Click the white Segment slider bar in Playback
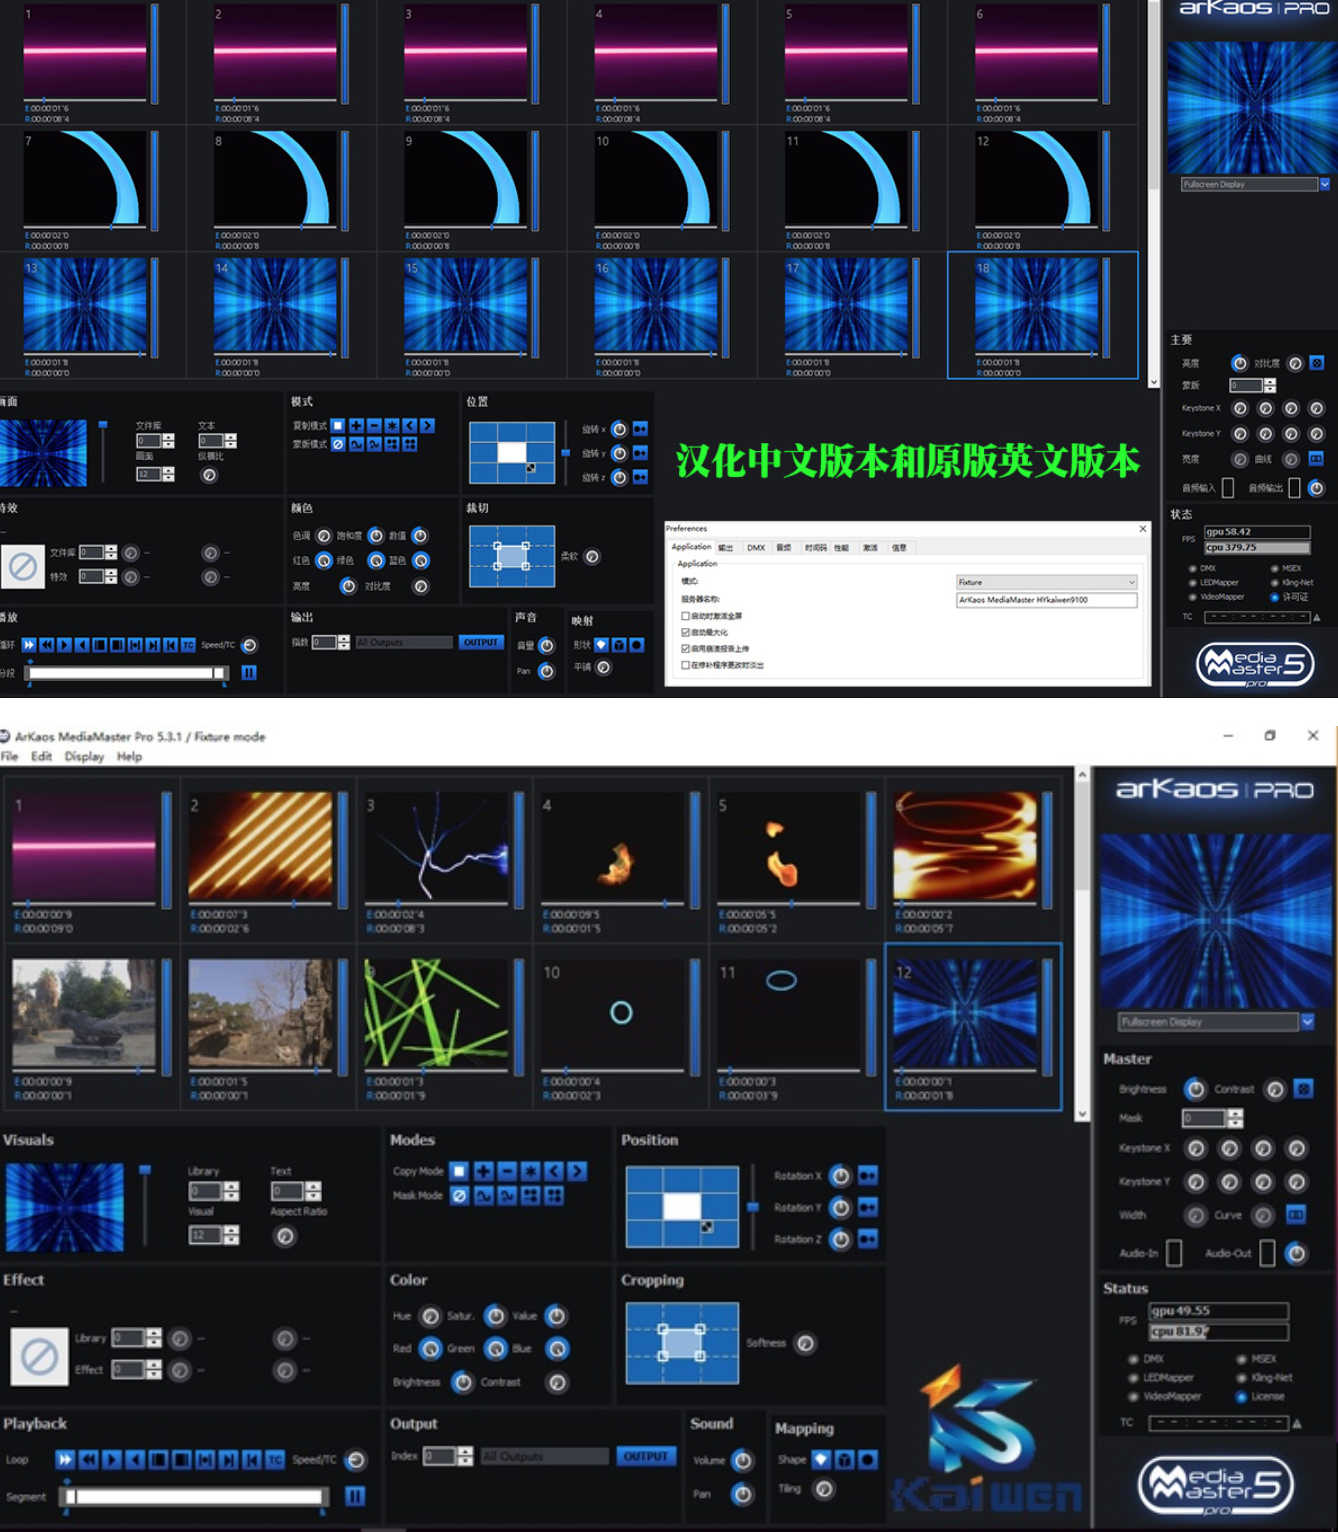This screenshot has width=1338, height=1532. point(196,1496)
